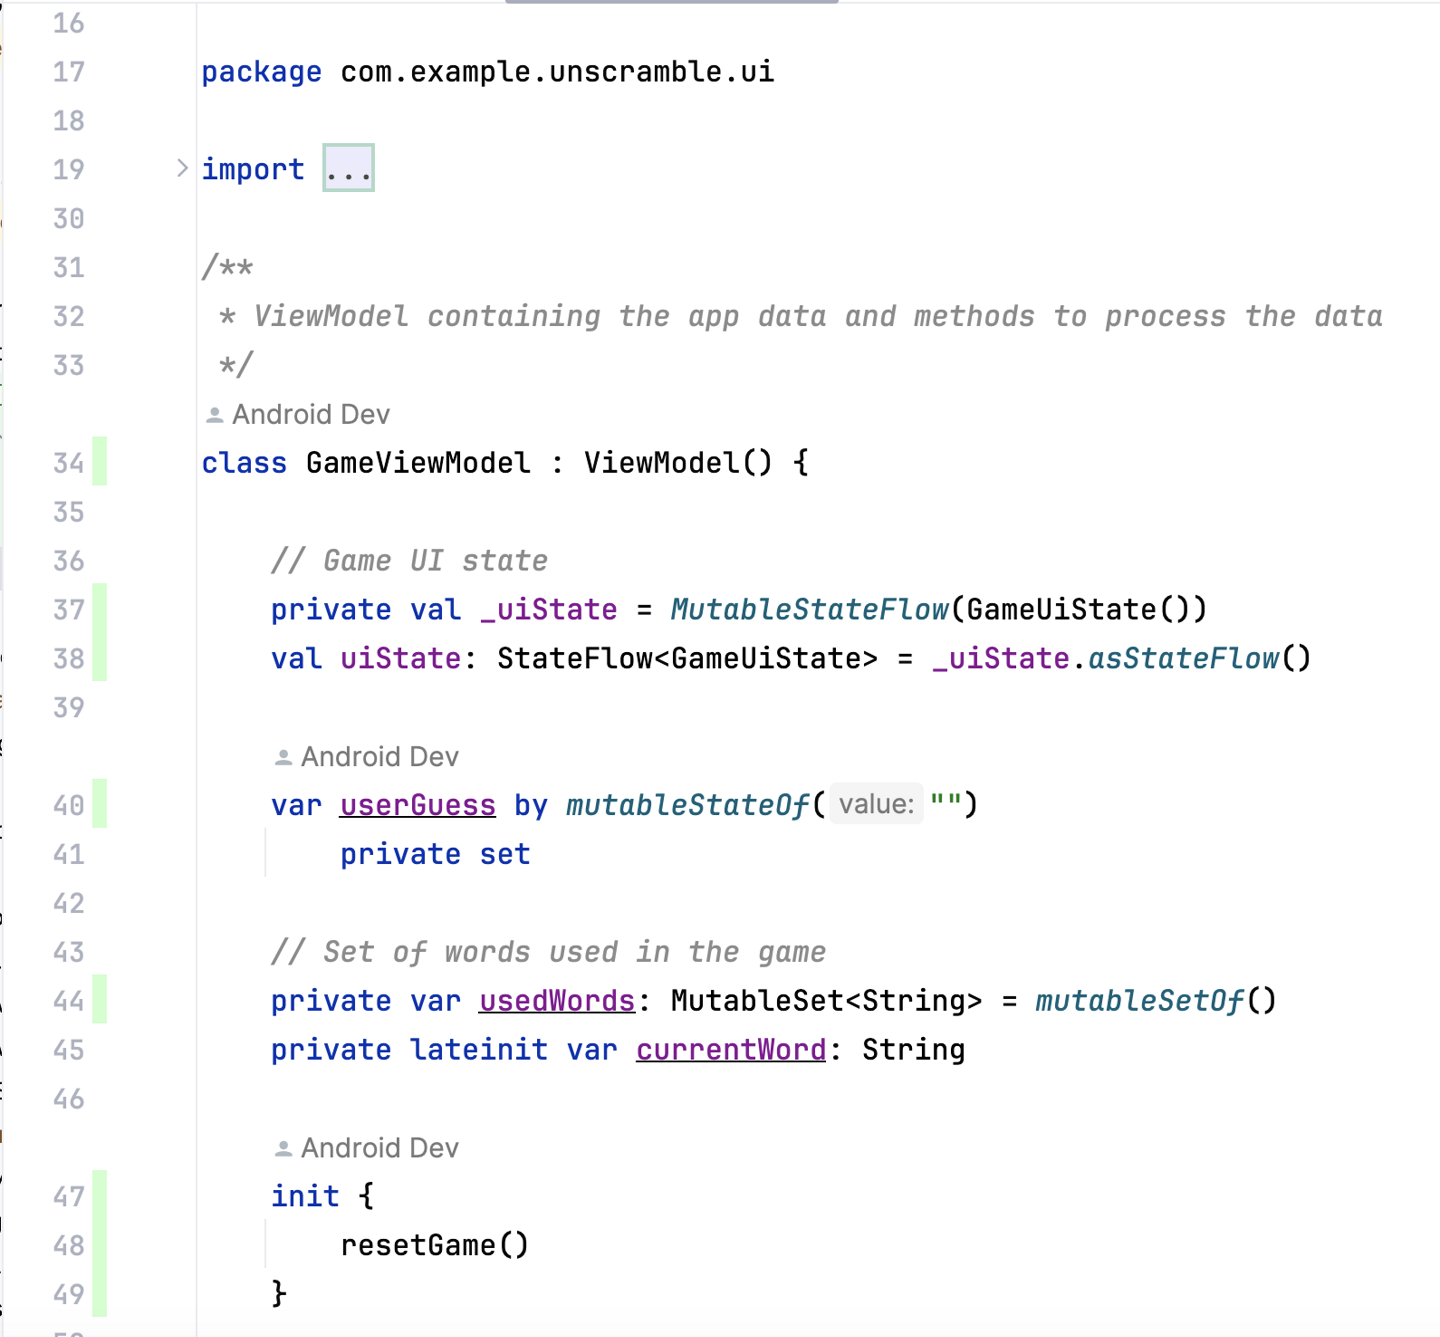The width and height of the screenshot is (1440, 1337).
Task: Open Android Dev author hint above class declaration
Action: pos(310,414)
